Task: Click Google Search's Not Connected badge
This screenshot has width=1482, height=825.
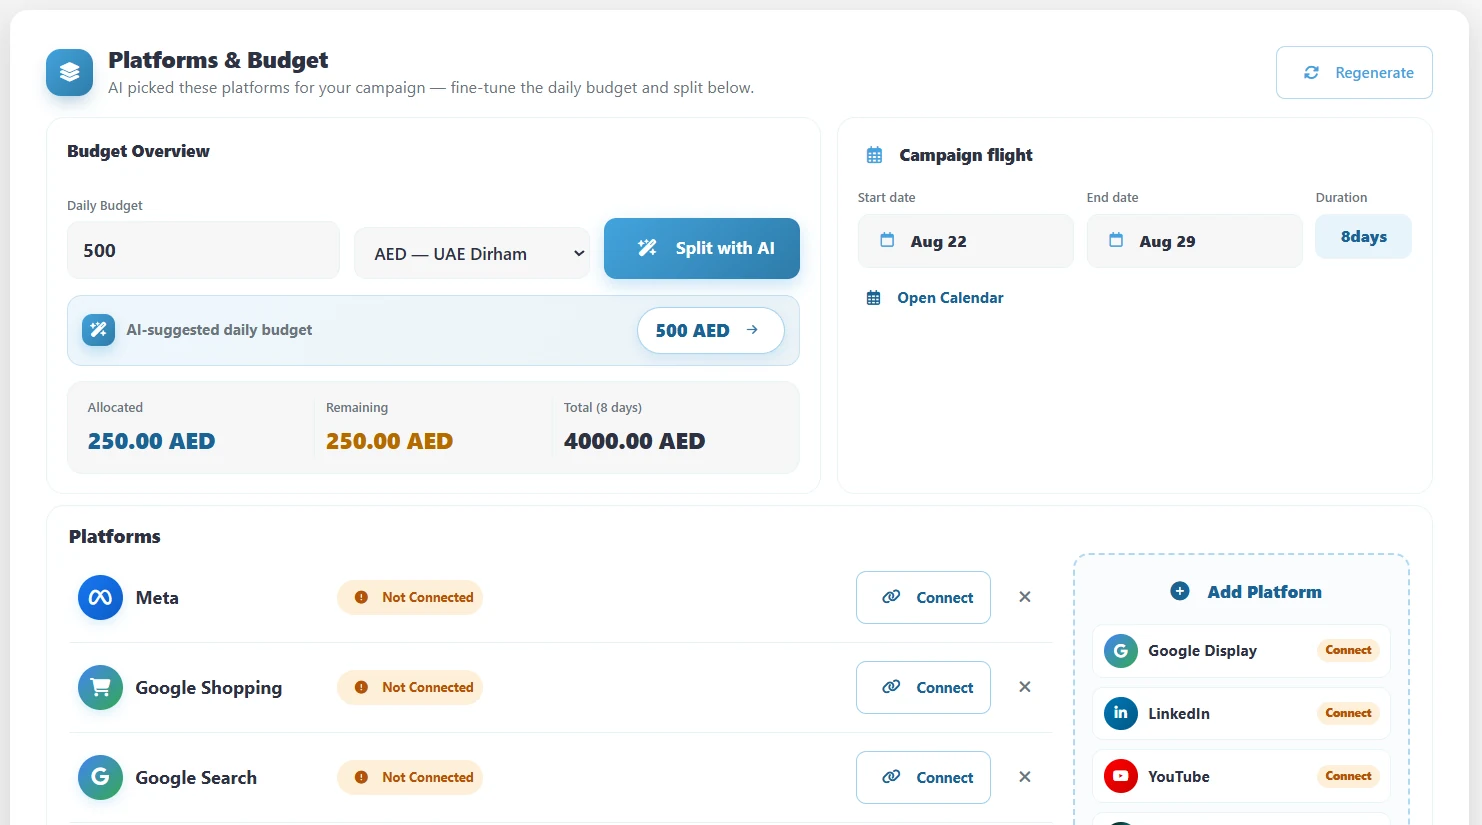Action: 410,778
